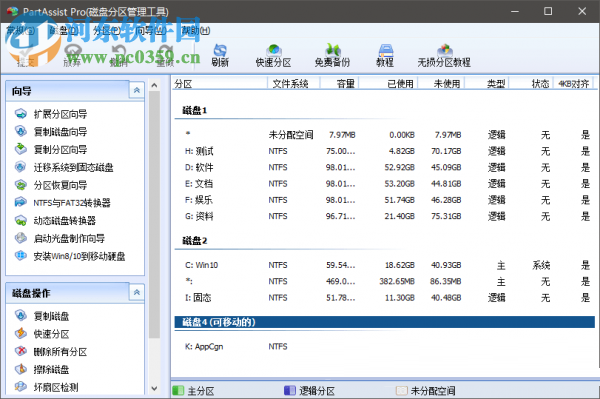Open the 分区恢复向导 wizard
600x399 pixels.
[60, 185]
